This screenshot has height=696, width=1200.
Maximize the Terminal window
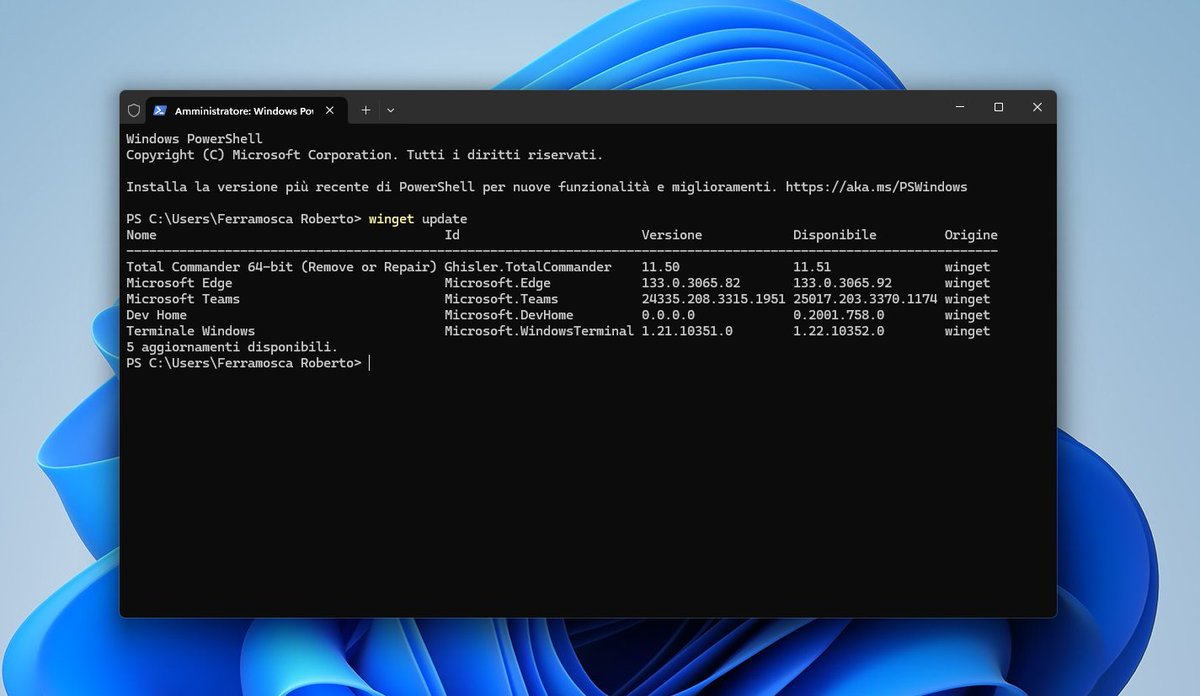pyautogui.click(x=998, y=107)
